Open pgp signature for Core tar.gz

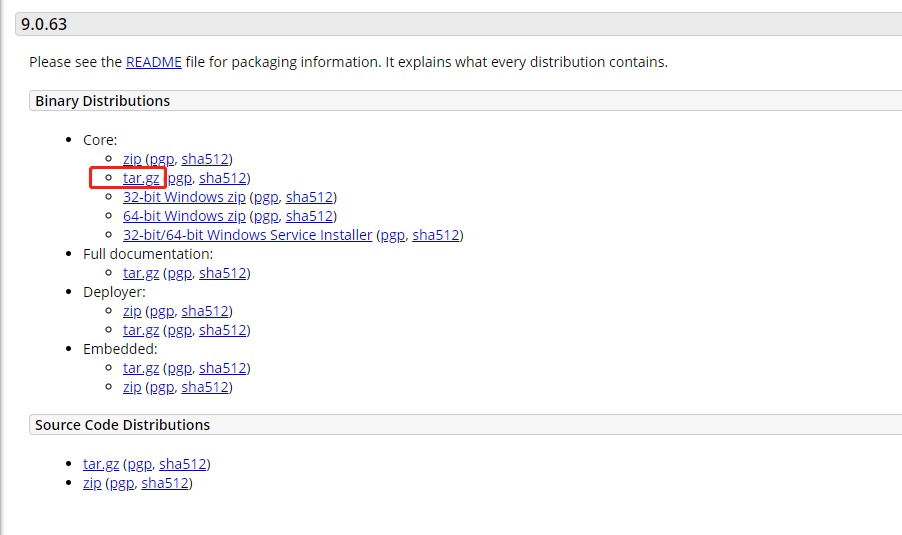click(x=179, y=178)
